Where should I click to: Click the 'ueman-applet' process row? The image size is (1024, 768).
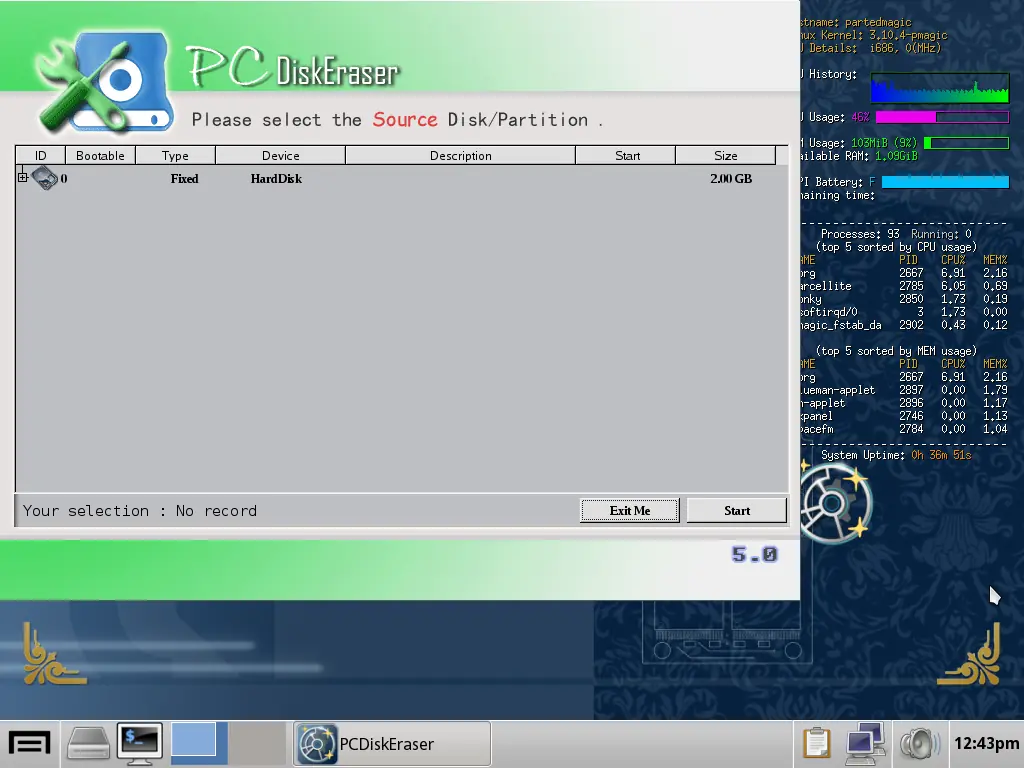click(904, 390)
